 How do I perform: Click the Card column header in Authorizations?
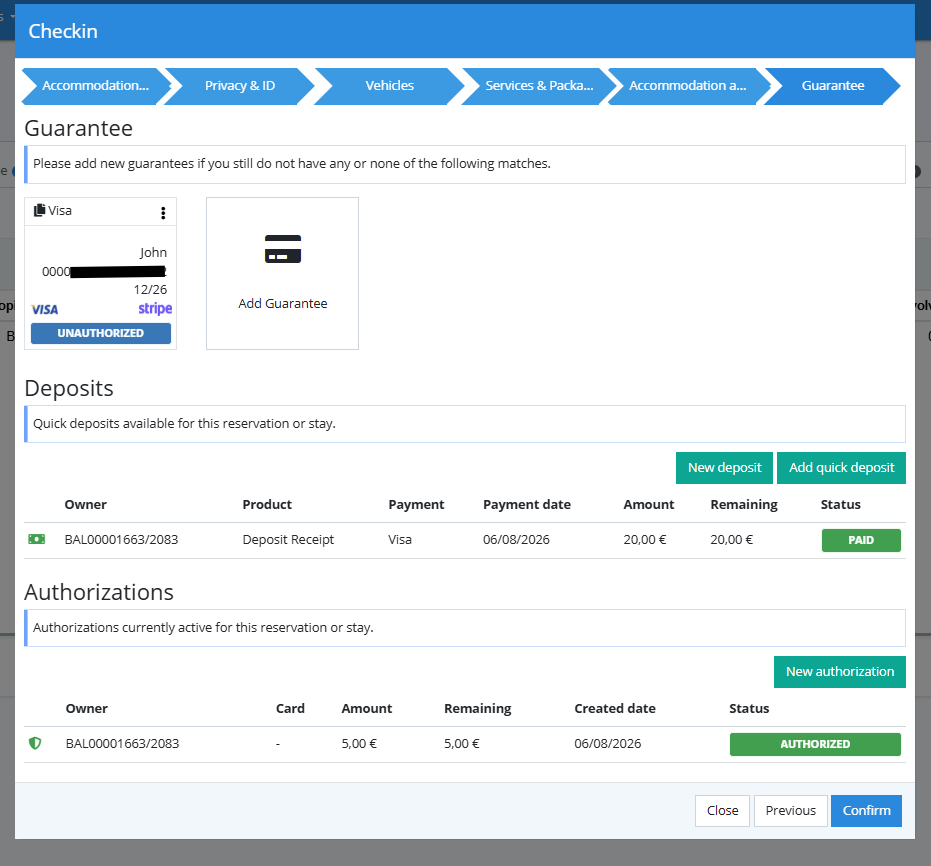click(x=290, y=709)
